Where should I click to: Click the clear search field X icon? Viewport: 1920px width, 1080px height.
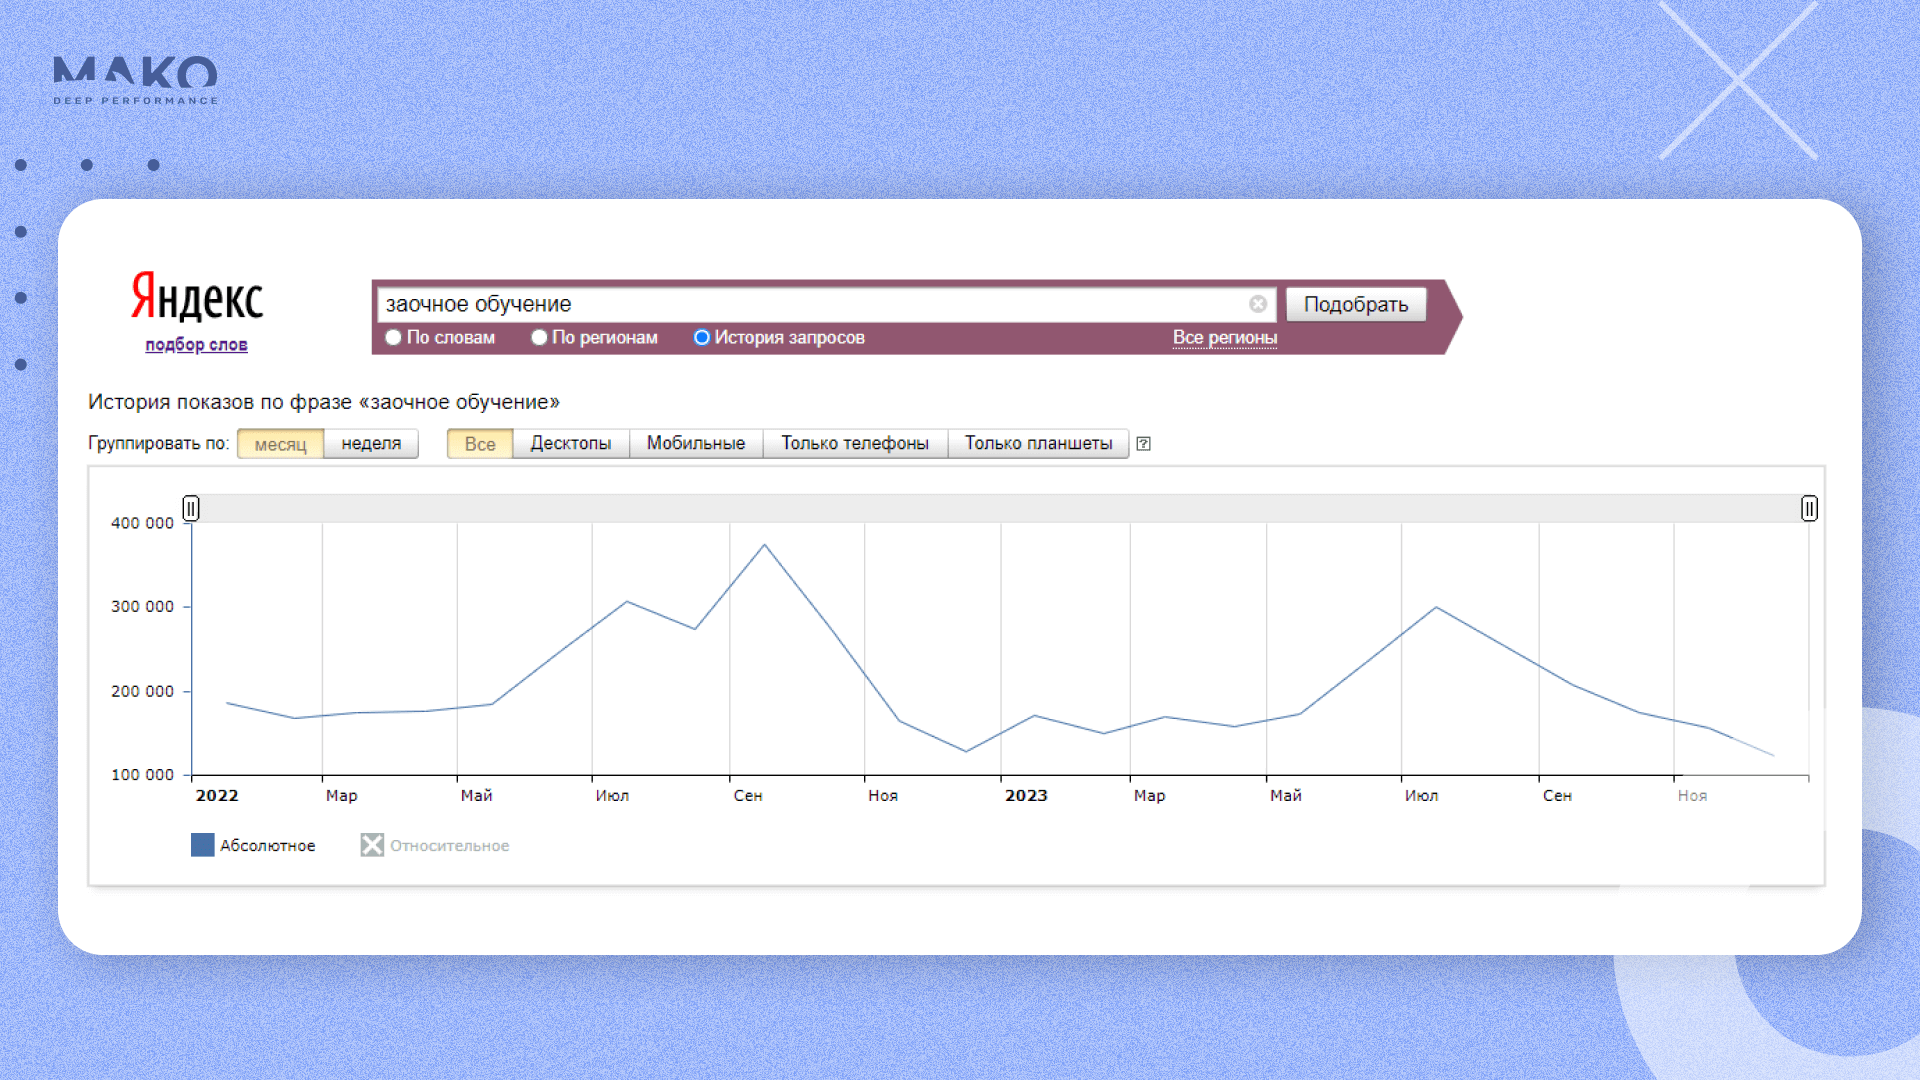[x=1258, y=304]
